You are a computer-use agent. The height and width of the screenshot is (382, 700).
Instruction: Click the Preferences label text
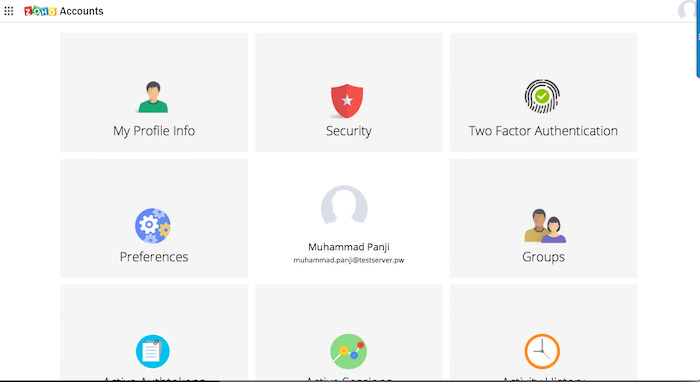click(154, 257)
